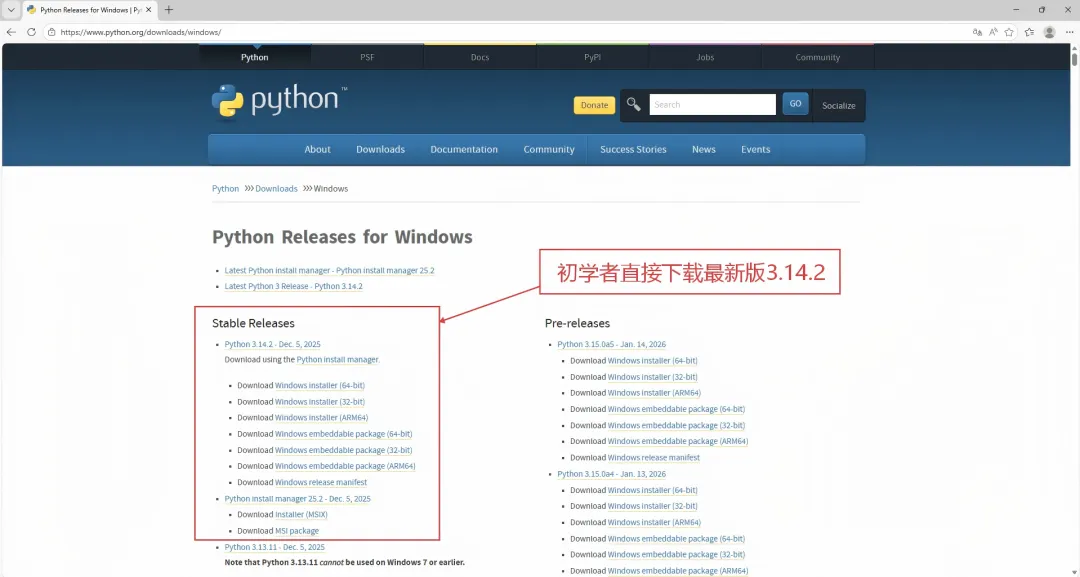Add page to favorites with star icon
Screen dimensions: 1080x577
point(1009,32)
